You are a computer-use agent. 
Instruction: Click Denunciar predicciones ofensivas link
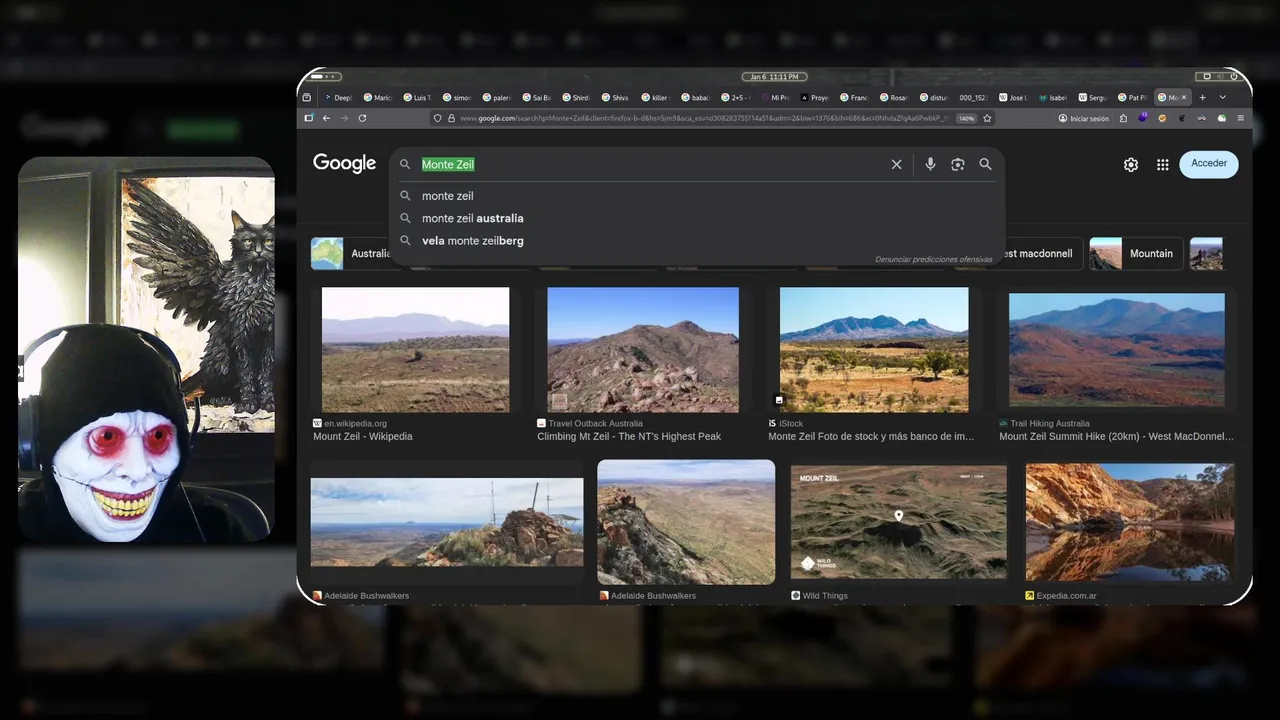coord(933,259)
